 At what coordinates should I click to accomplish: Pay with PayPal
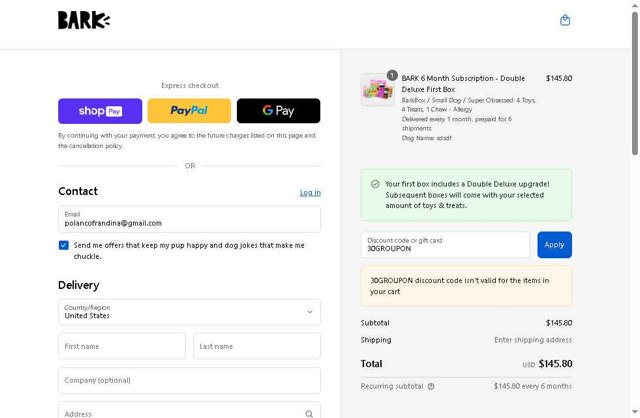pyautogui.click(x=189, y=111)
